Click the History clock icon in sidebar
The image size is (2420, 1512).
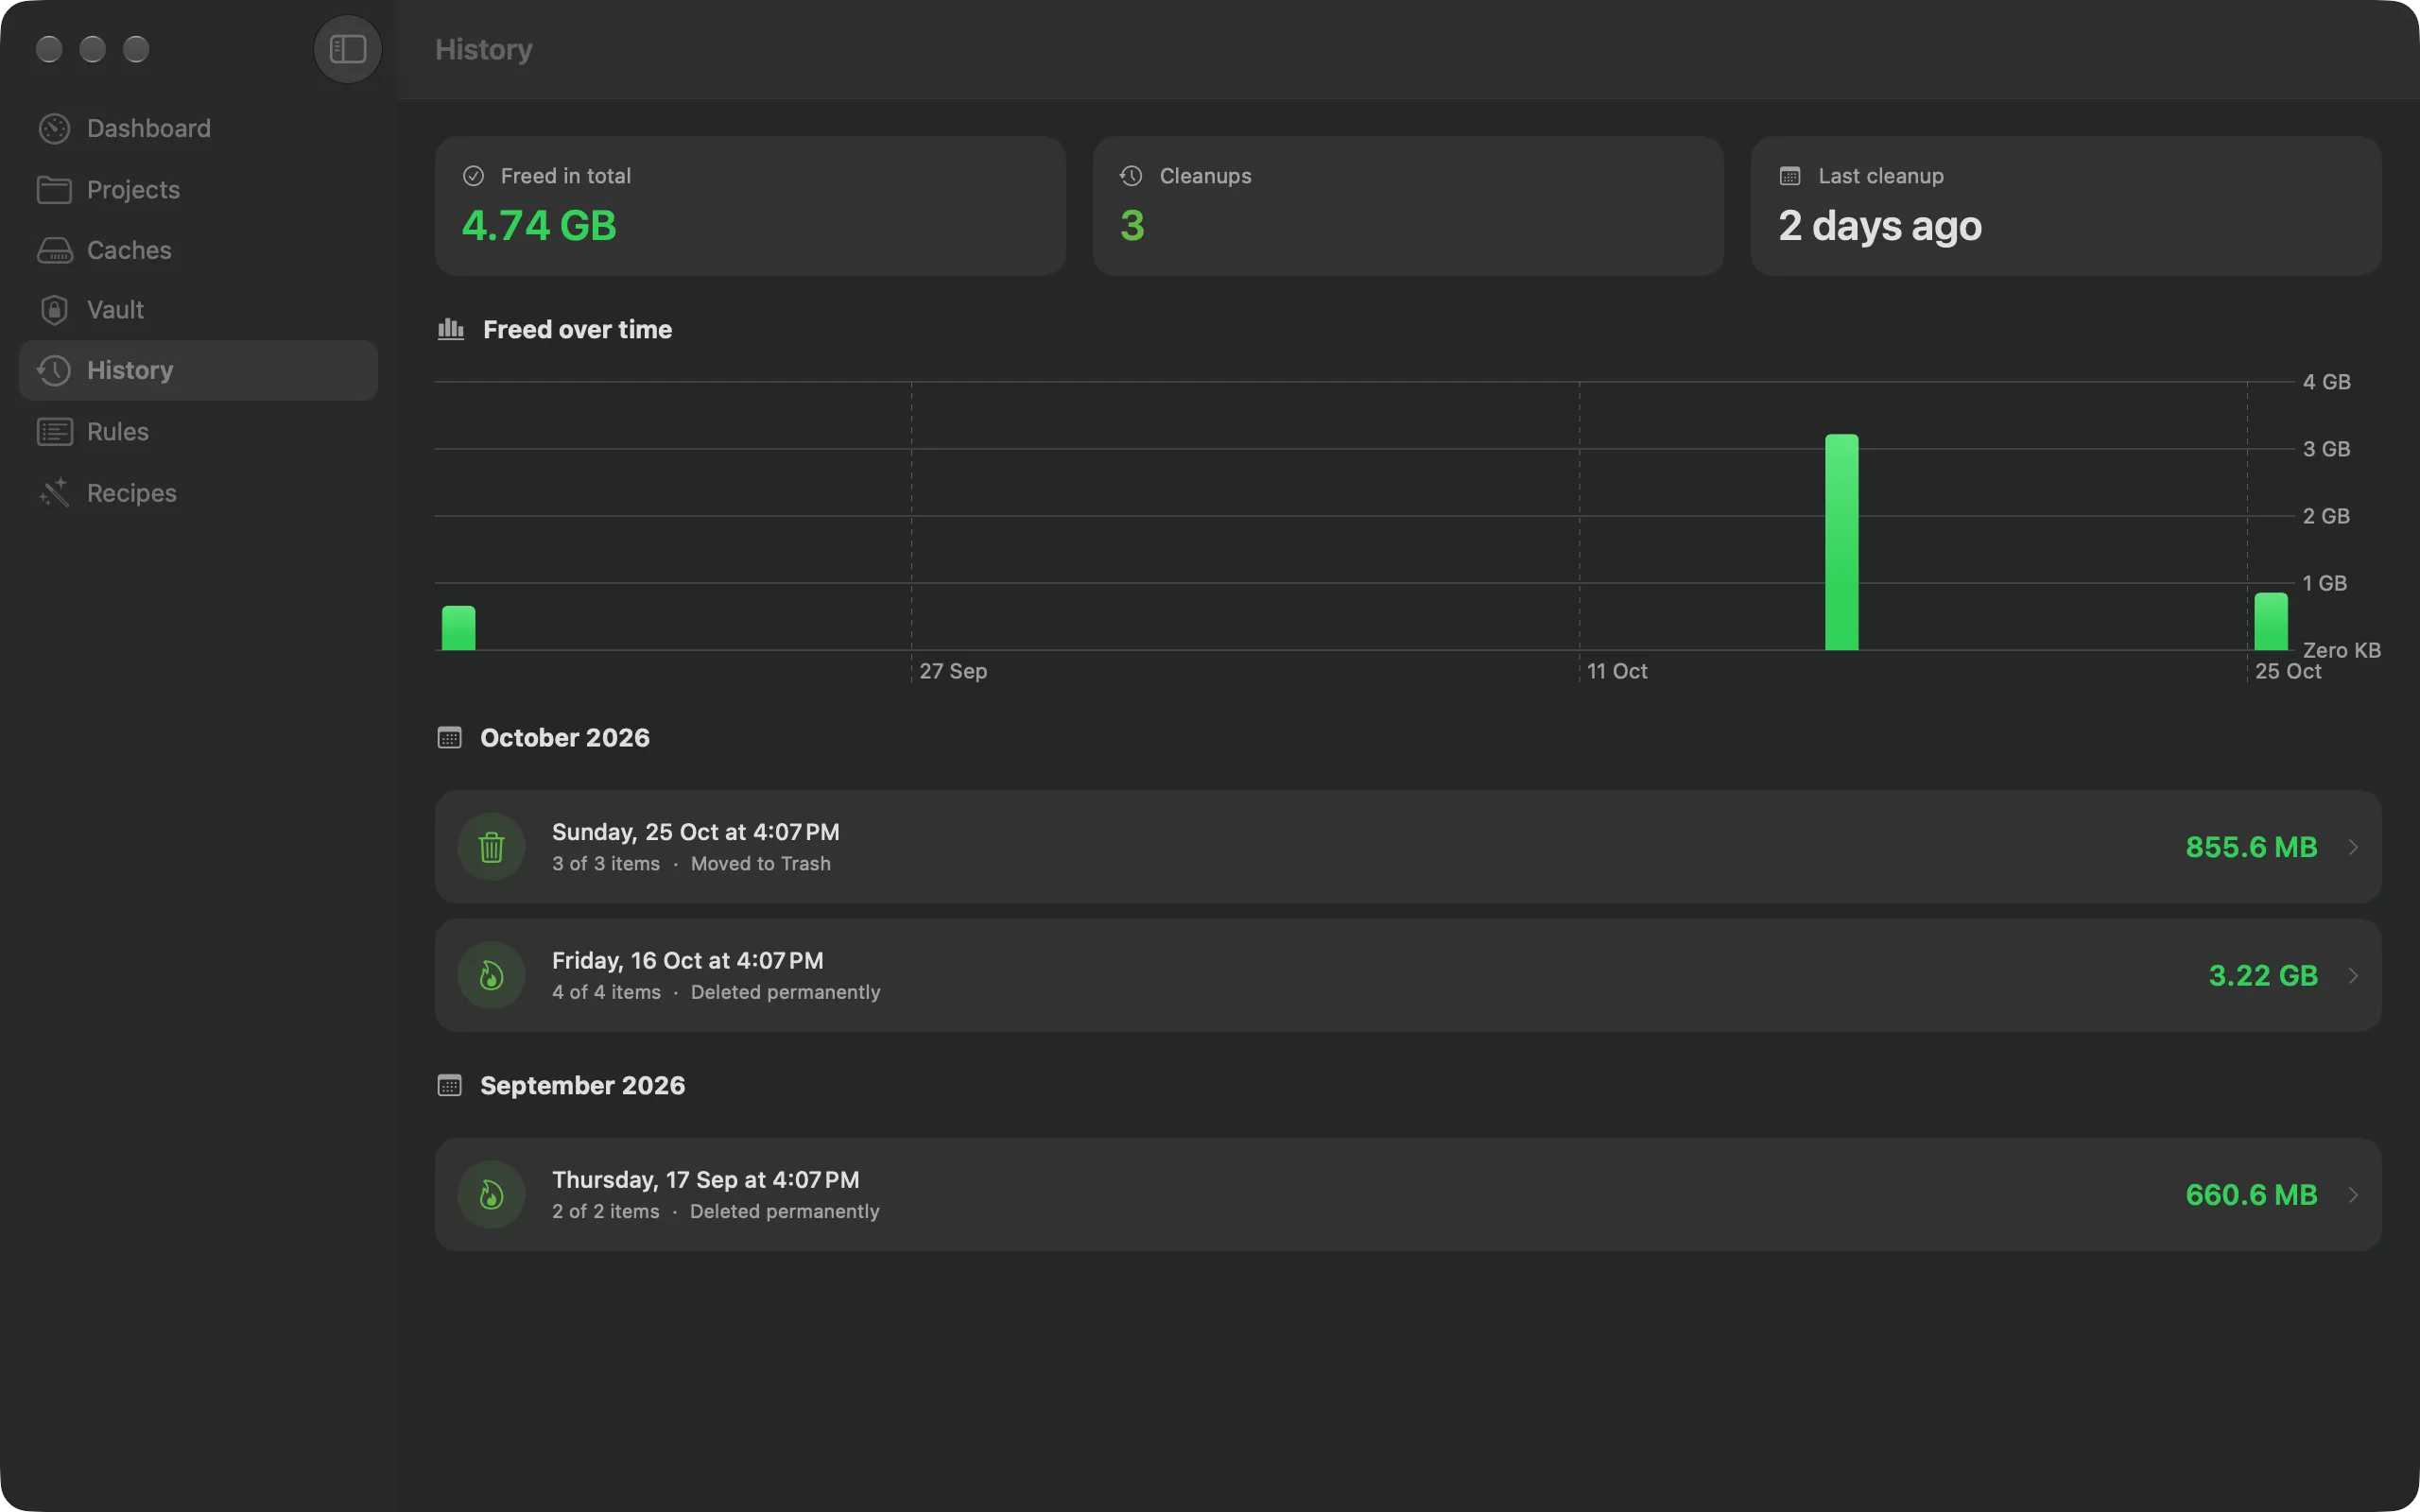[54, 370]
